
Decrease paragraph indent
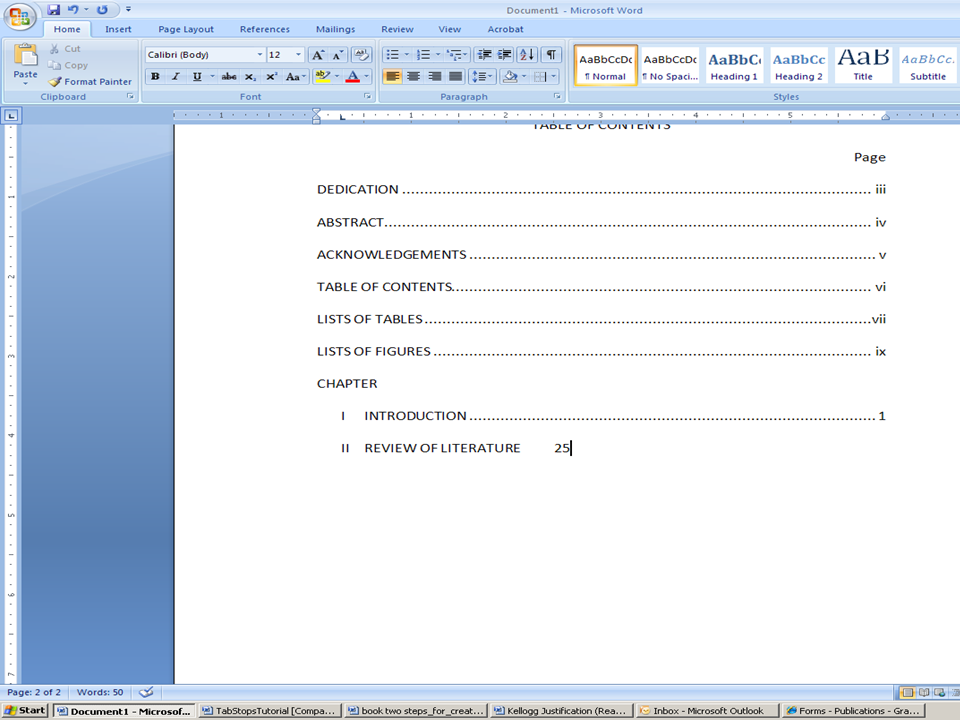[484, 55]
